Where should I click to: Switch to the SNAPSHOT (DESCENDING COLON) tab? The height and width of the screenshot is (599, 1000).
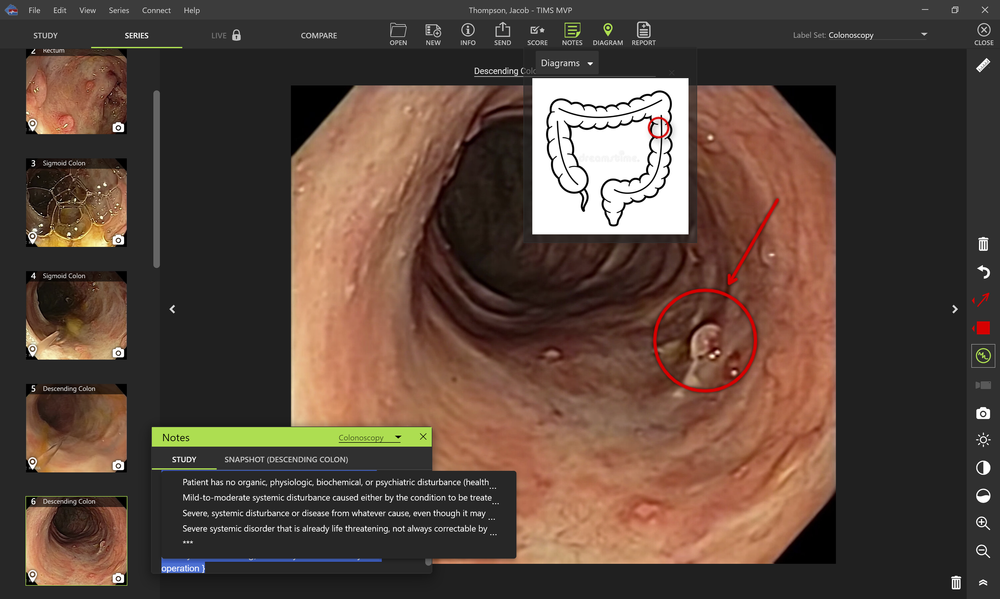tap(285, 459)
